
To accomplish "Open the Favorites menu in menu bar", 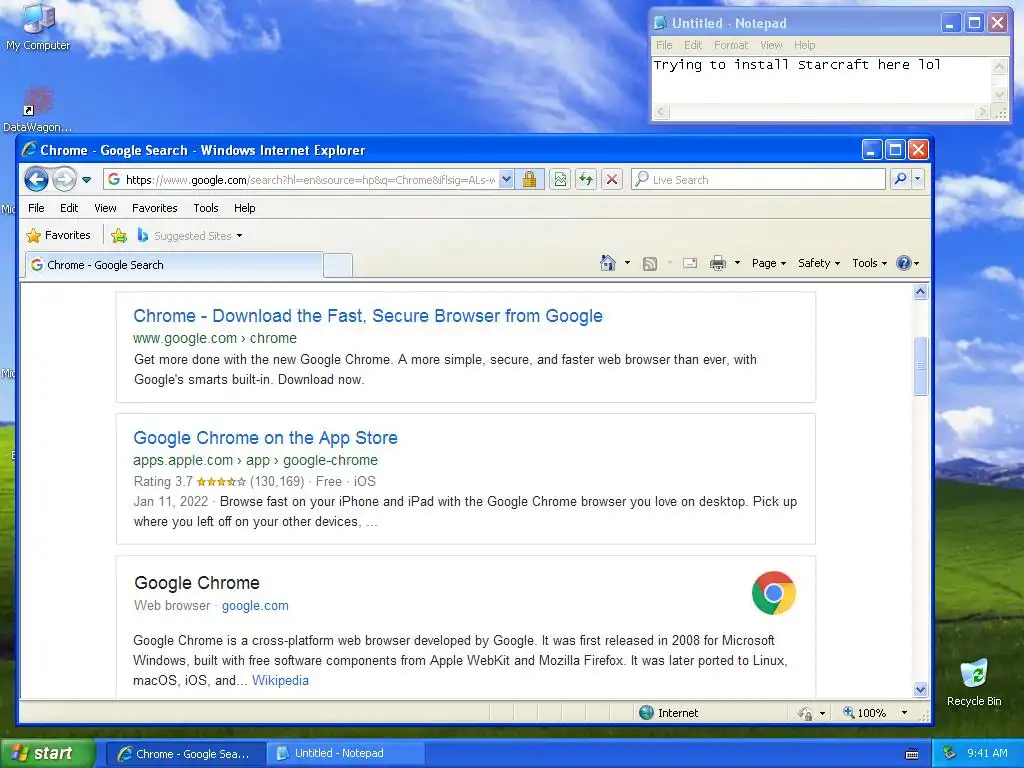I will point(155,208).
